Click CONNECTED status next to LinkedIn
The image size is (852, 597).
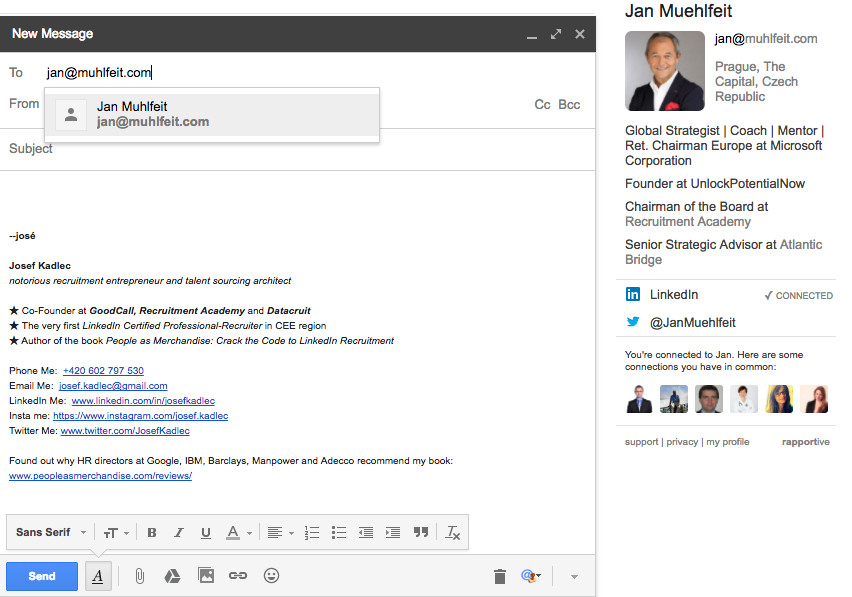click(798, 296)
